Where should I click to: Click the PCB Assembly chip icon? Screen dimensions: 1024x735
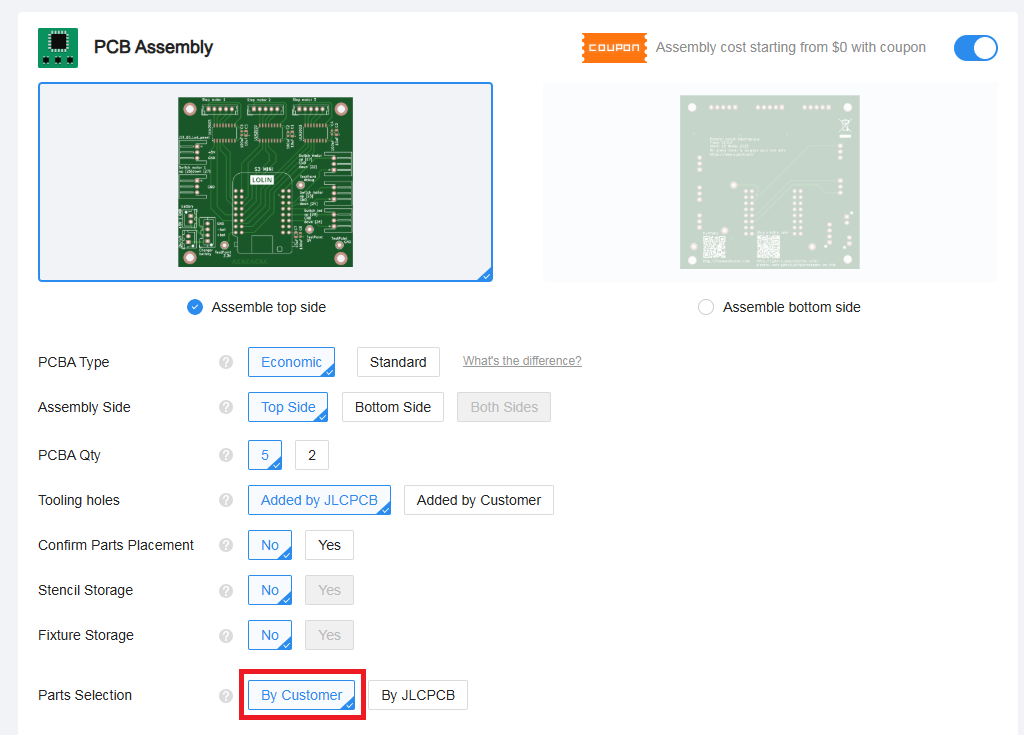[x=58, y=48]
